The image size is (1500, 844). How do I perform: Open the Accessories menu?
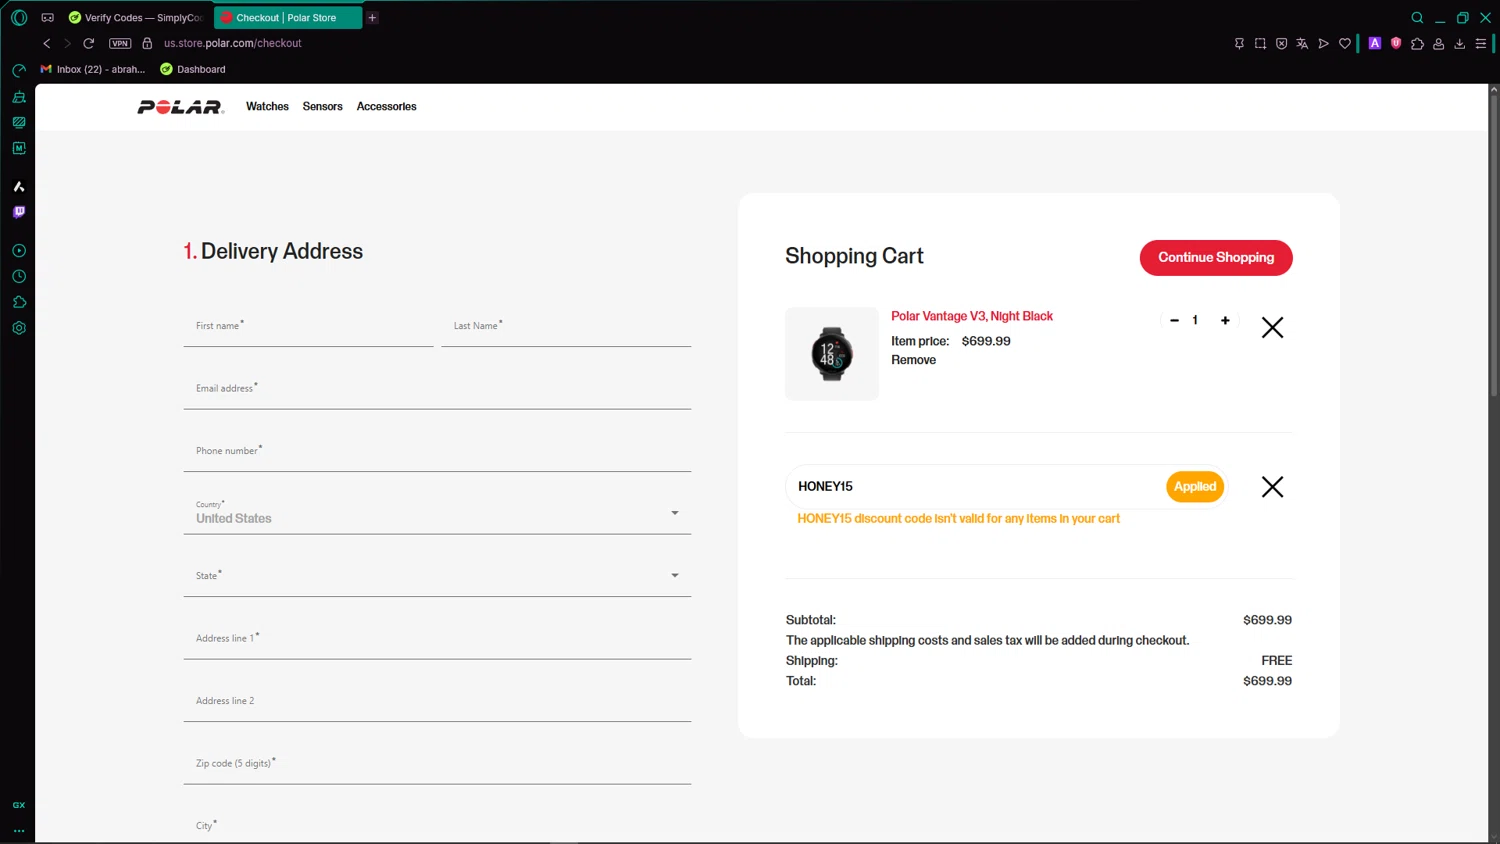click(x=386, y=106)
